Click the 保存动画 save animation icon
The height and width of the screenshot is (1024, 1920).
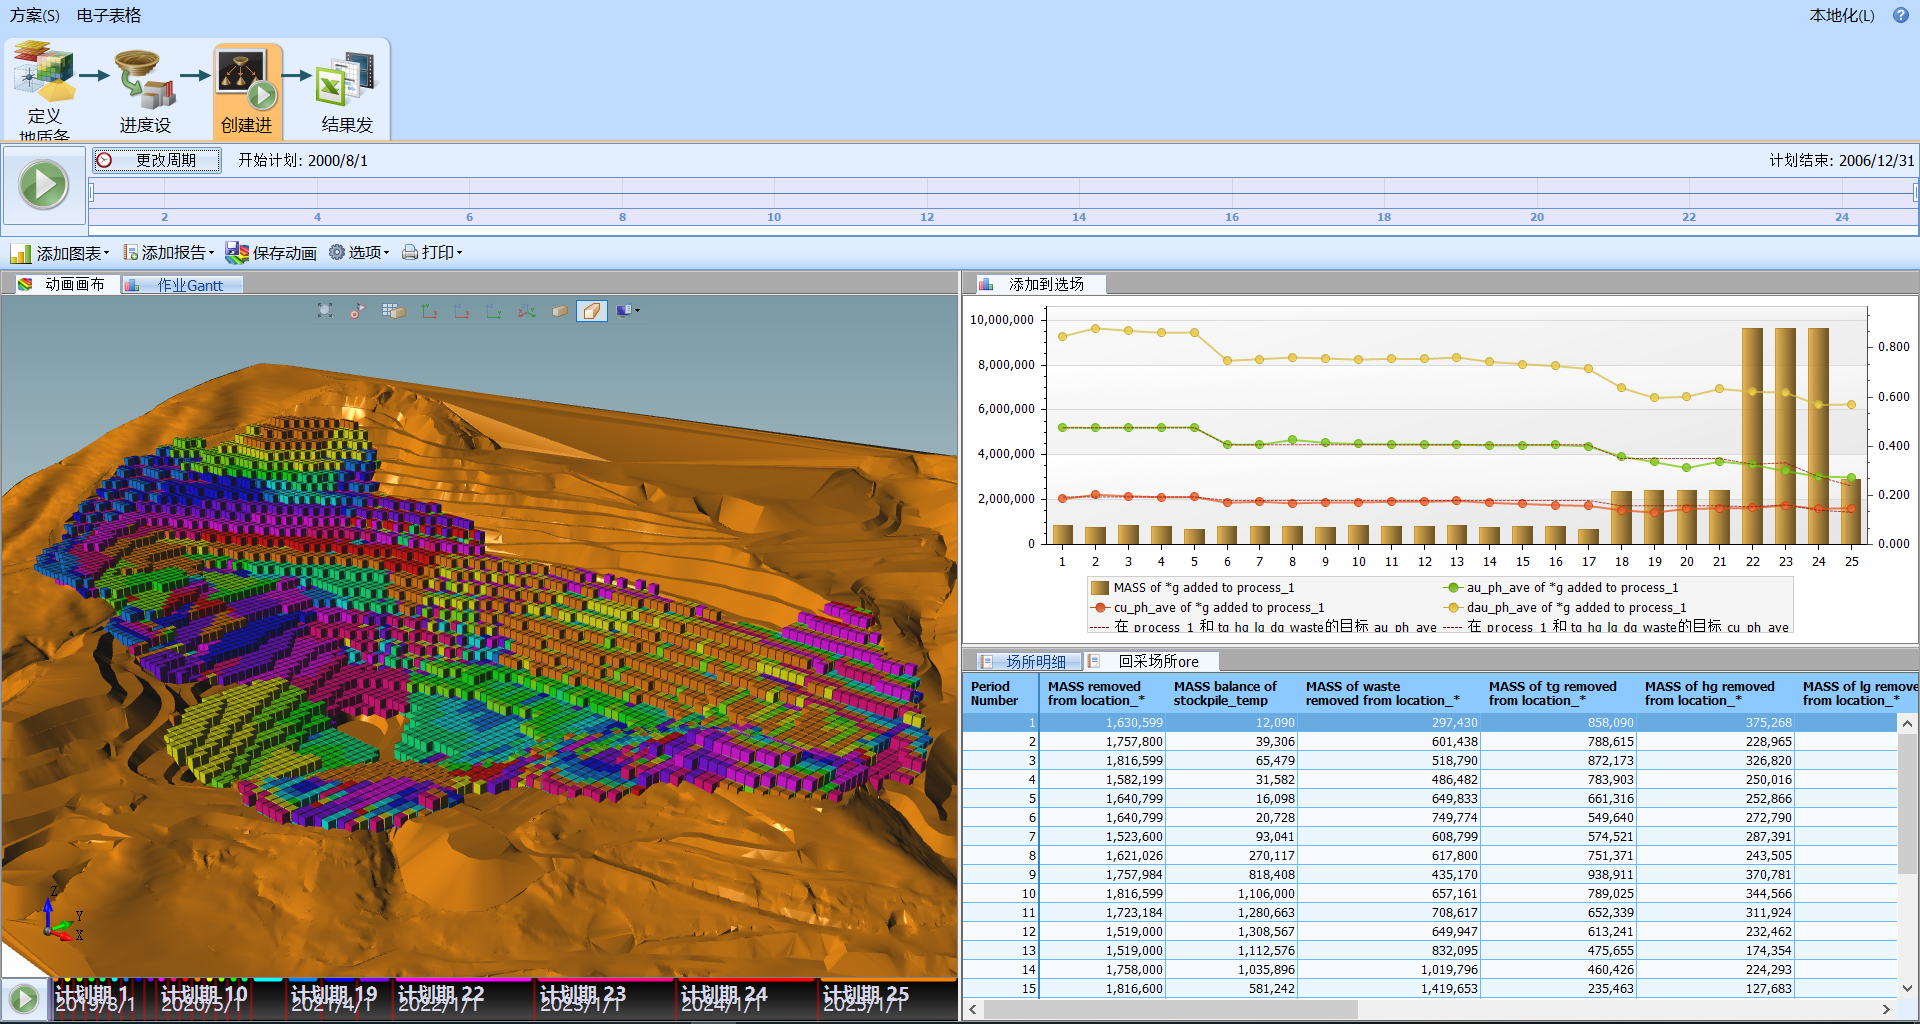[x=237, y=253]
